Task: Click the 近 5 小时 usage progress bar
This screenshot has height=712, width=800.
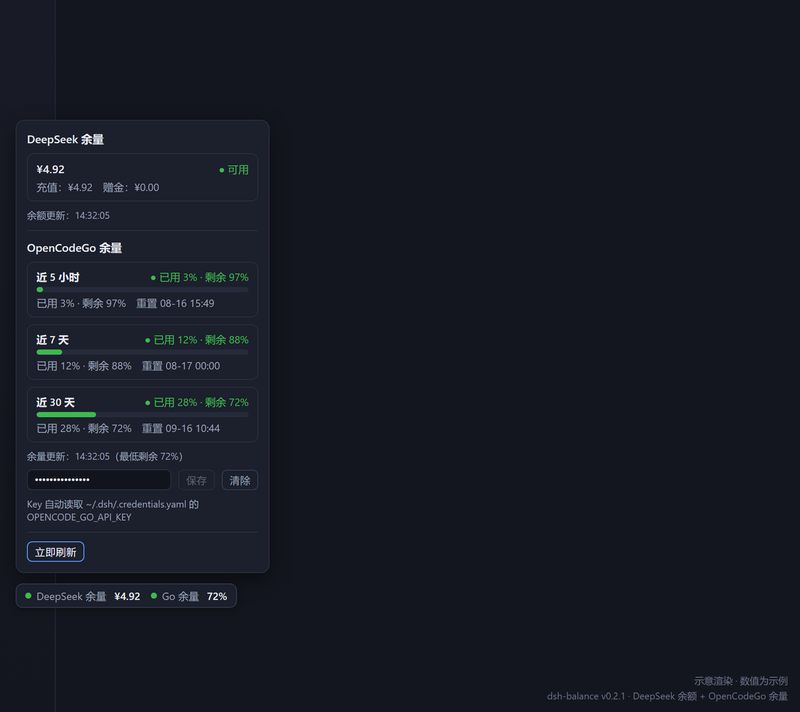Action: coord(142,290)
